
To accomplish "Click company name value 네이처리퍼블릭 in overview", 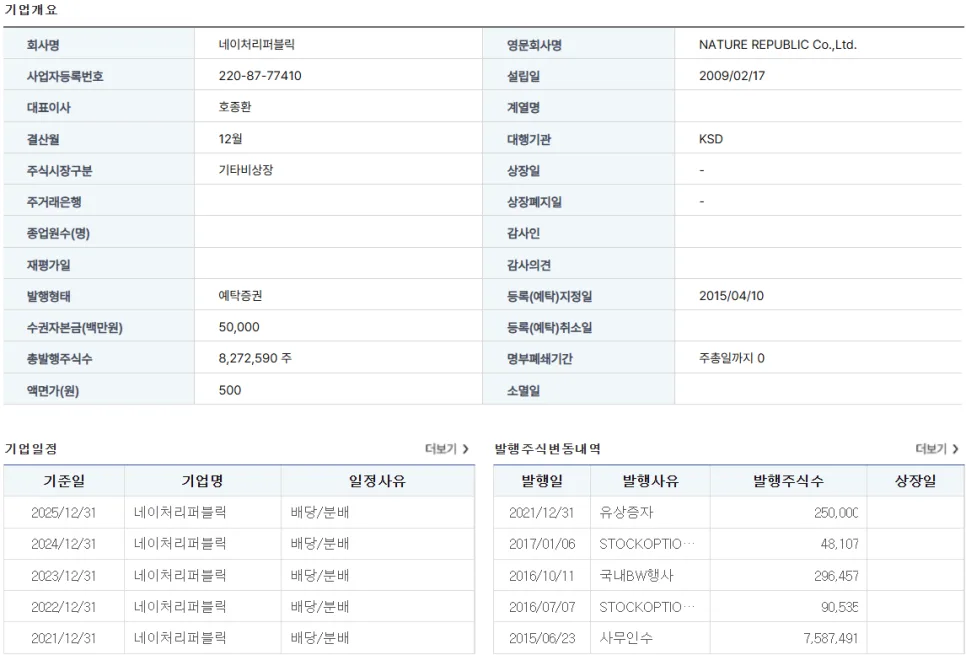I will tap(257, 44).
